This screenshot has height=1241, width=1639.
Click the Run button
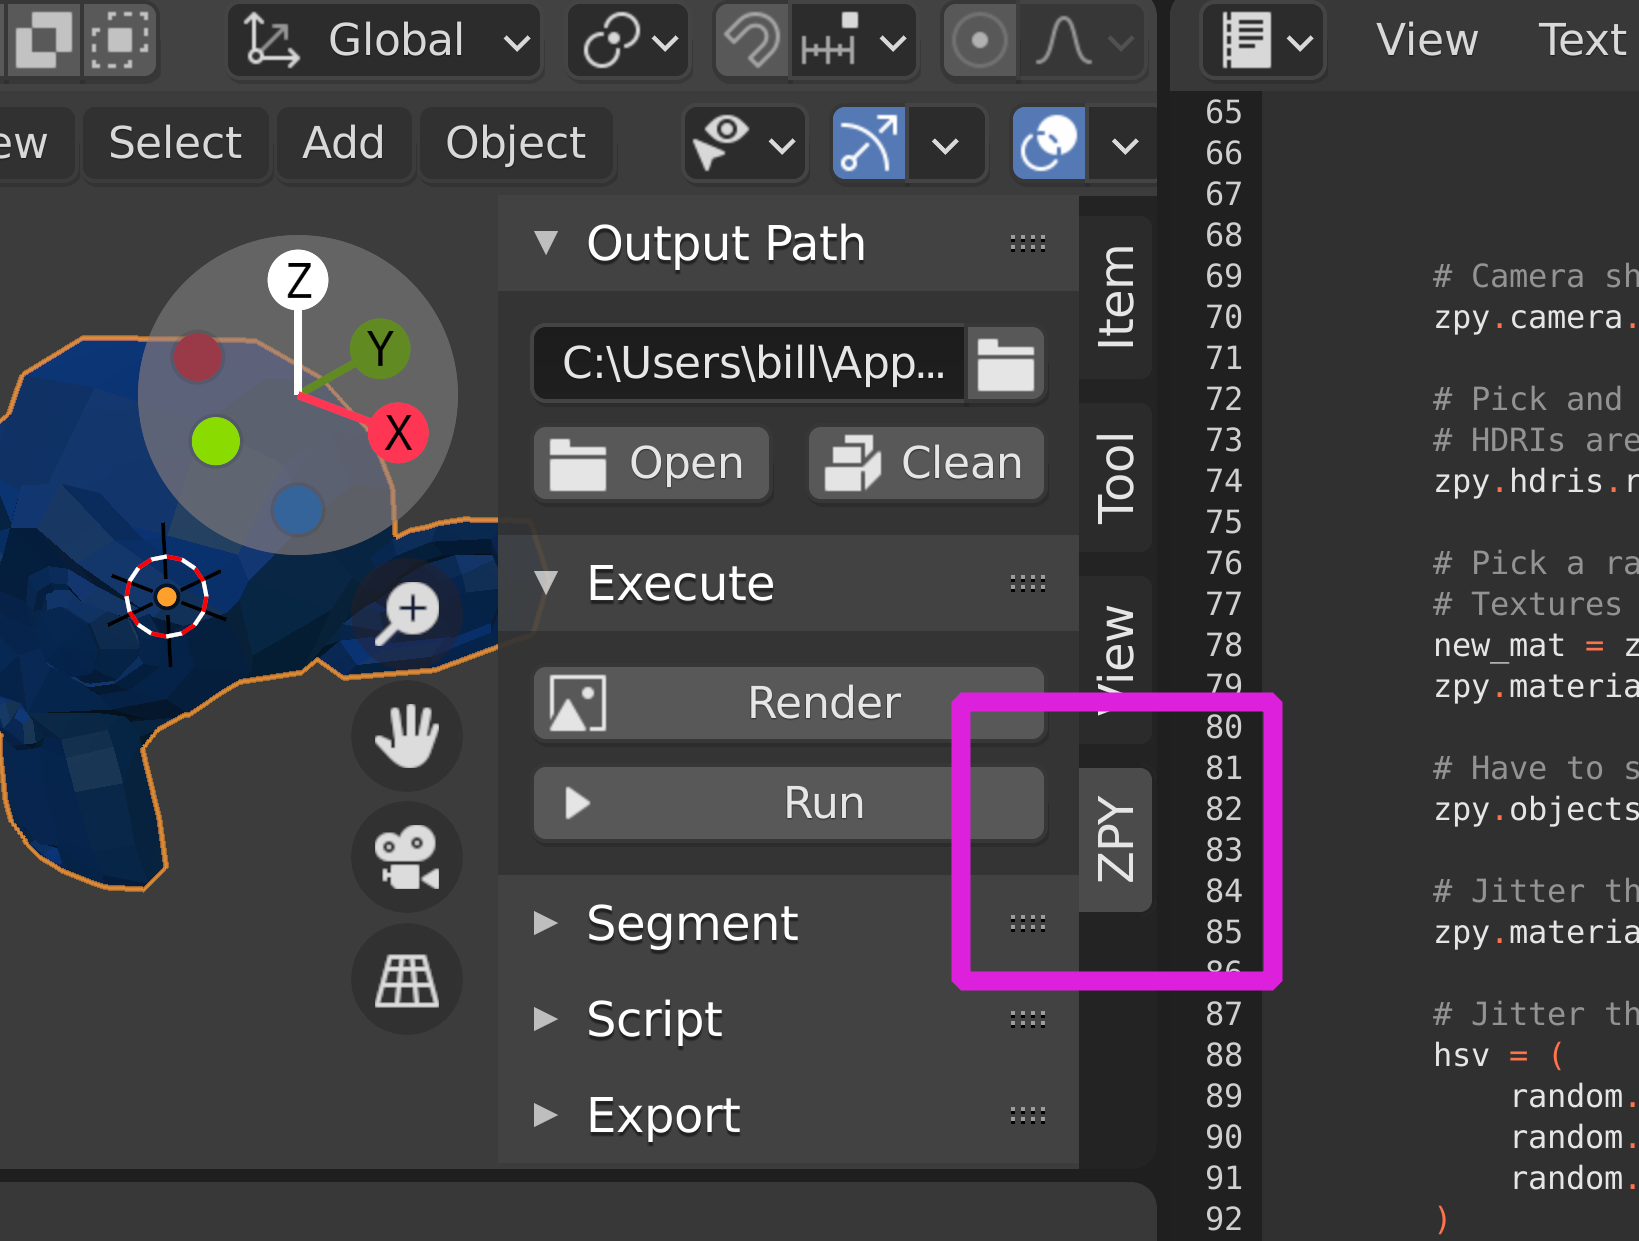[789, 802]
